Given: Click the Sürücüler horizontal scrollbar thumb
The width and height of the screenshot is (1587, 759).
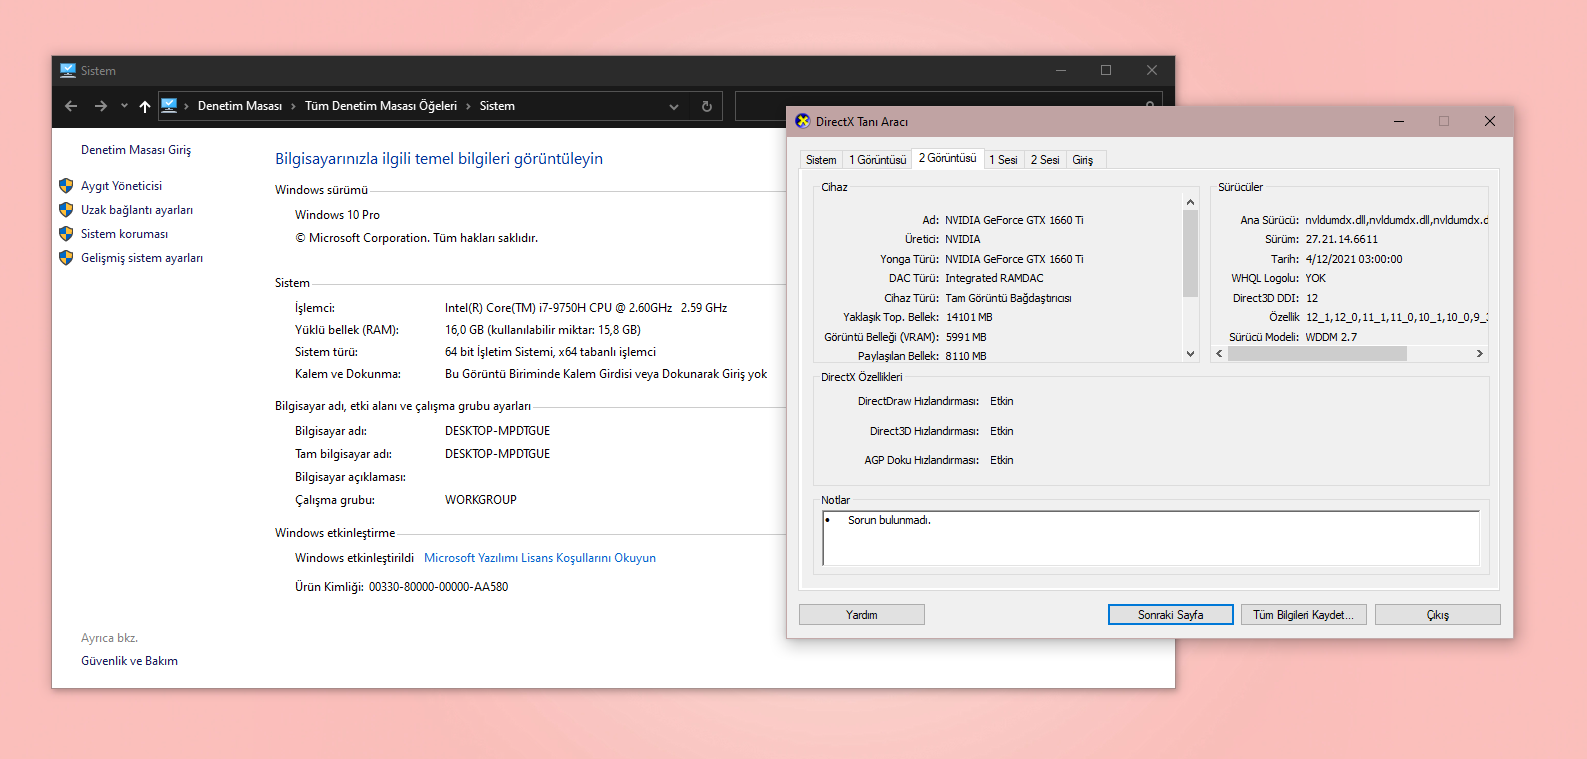Looking at the screenshot, I should [1317, 354].
